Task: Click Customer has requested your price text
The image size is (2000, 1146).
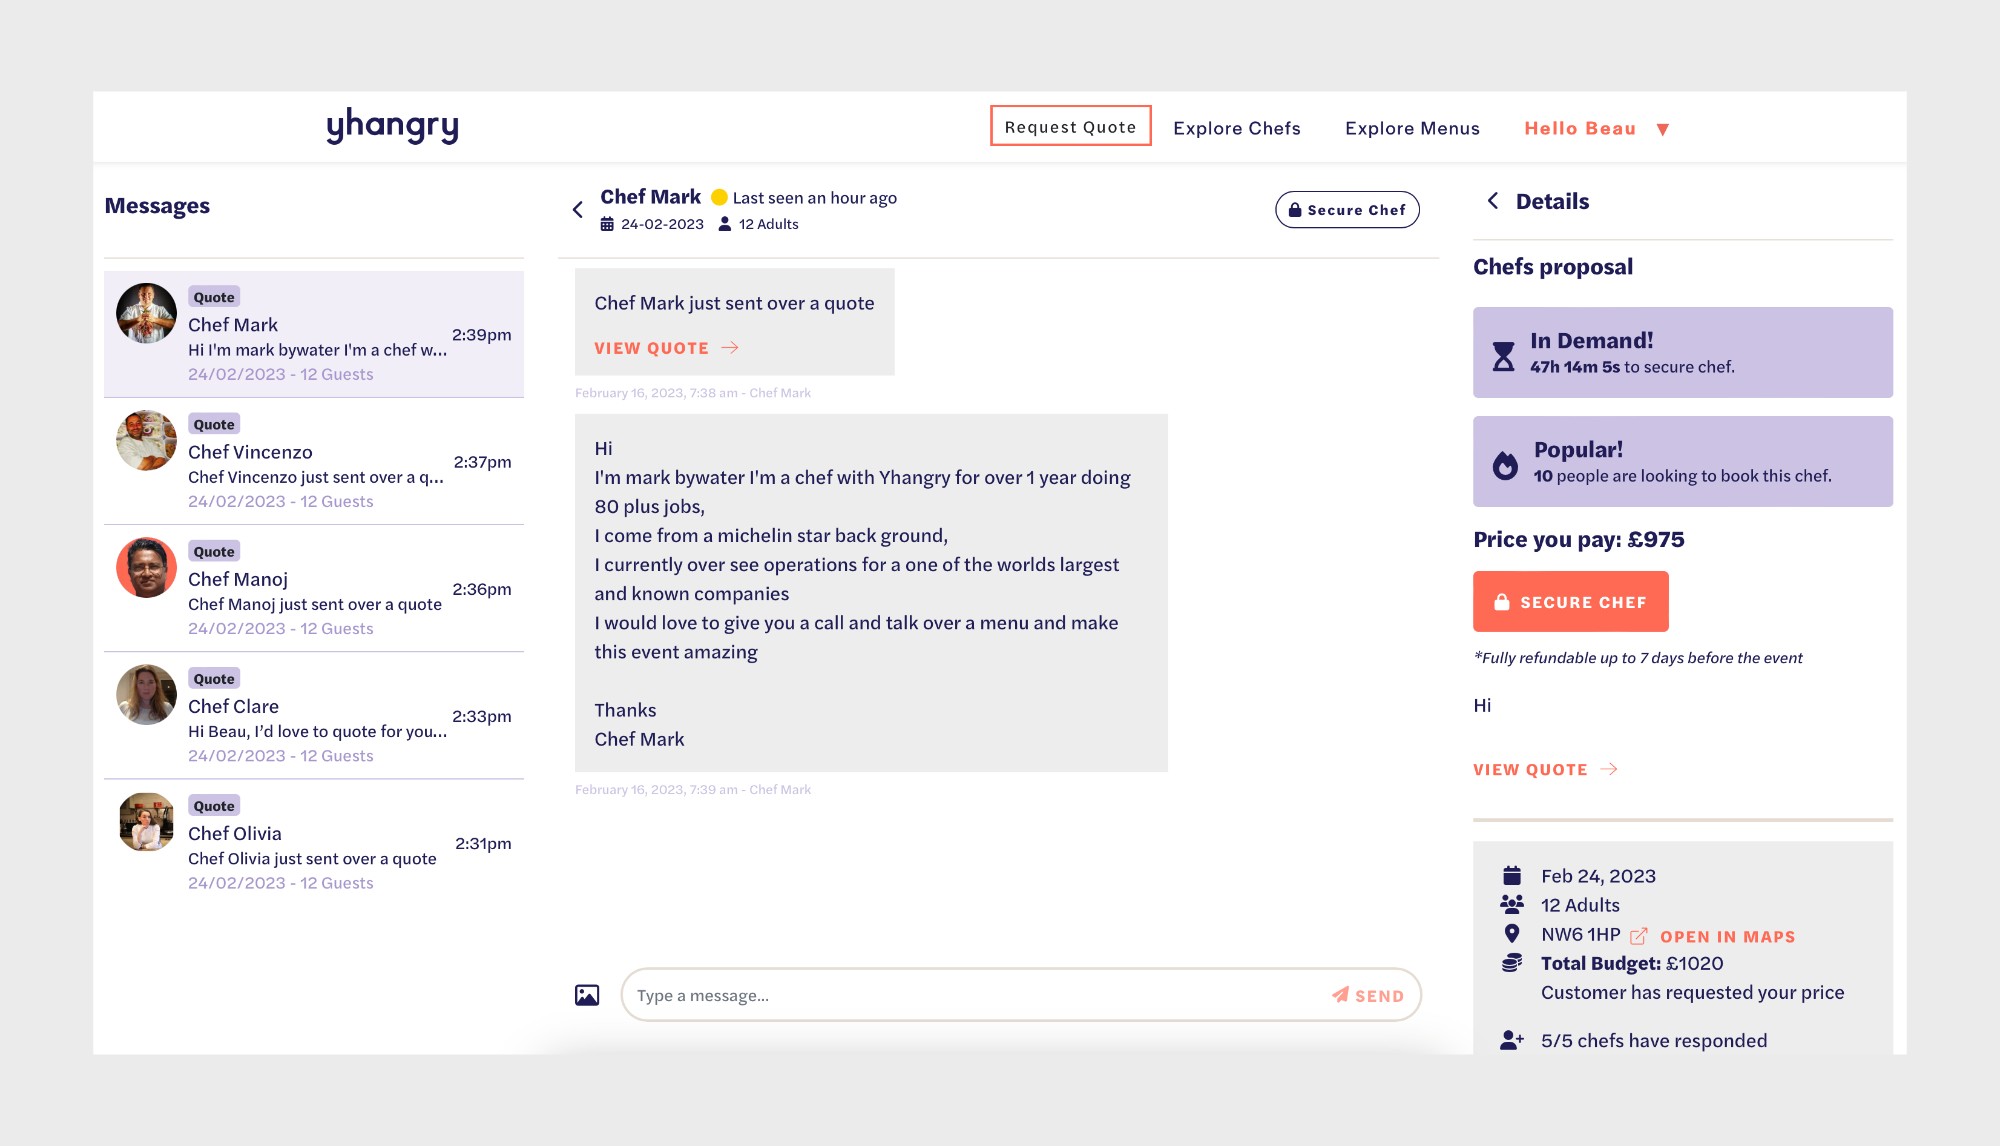Action: [1692, 992]
